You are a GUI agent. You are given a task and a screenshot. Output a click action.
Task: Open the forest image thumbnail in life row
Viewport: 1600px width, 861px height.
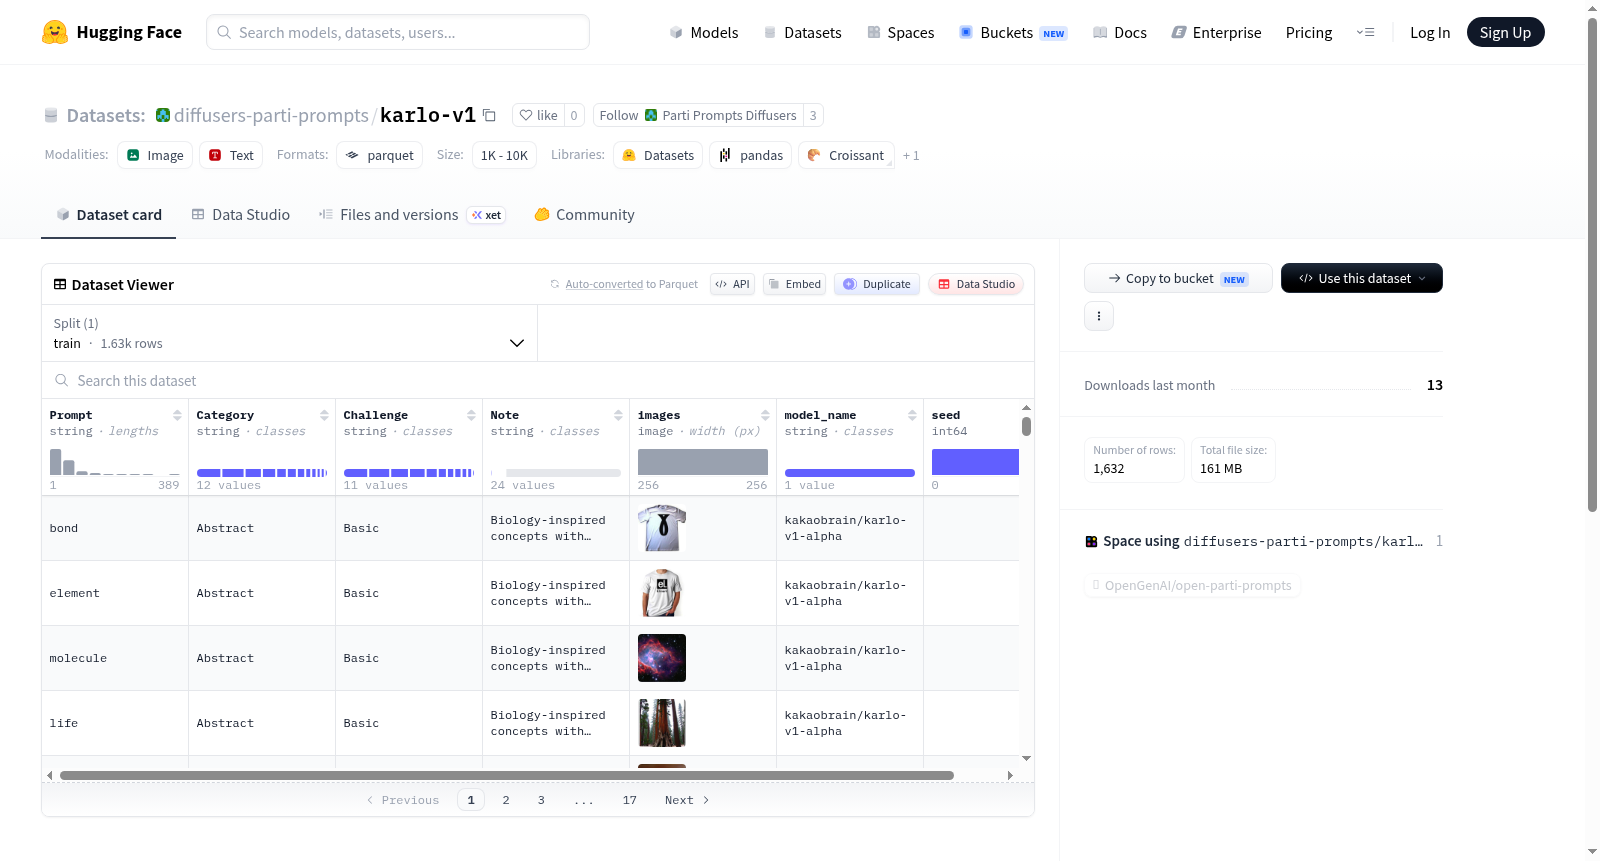tap(662, 723)
